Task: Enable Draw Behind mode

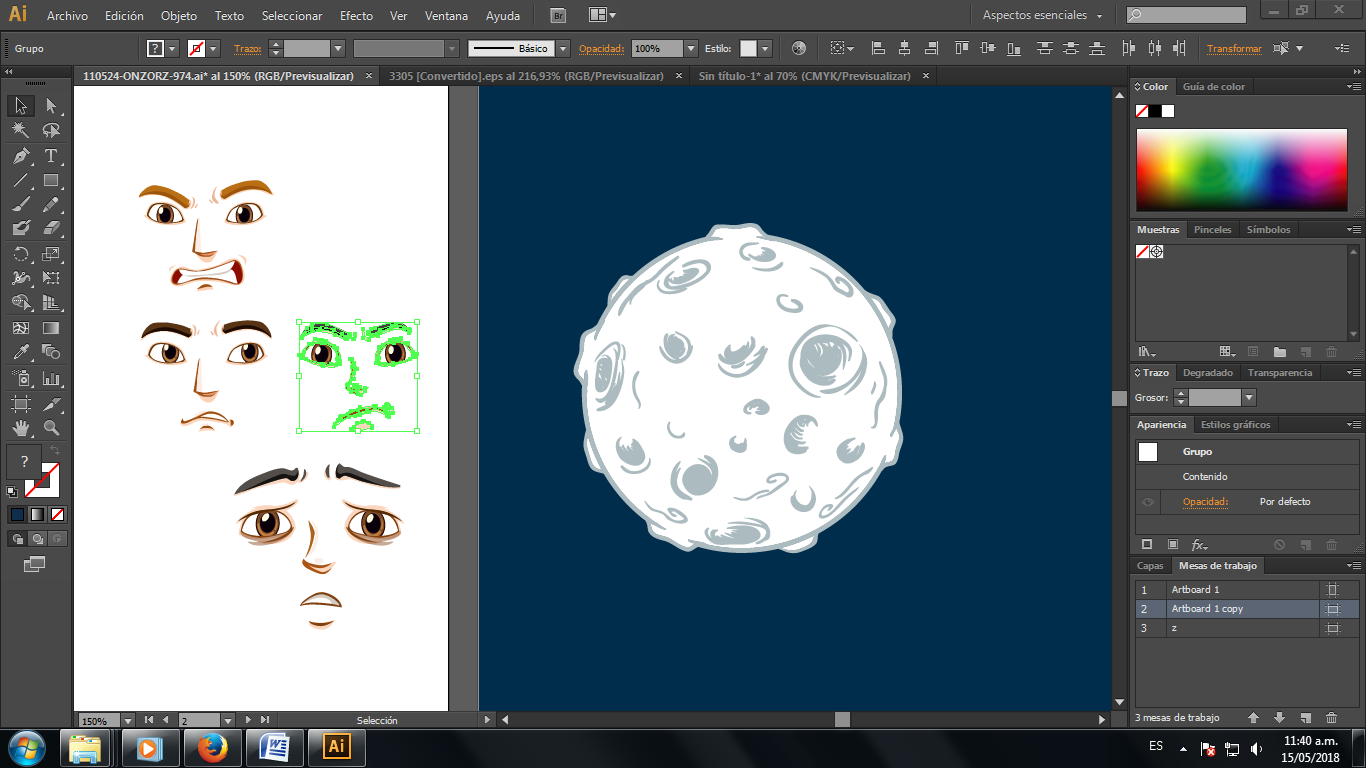Action: coord(37,539)
